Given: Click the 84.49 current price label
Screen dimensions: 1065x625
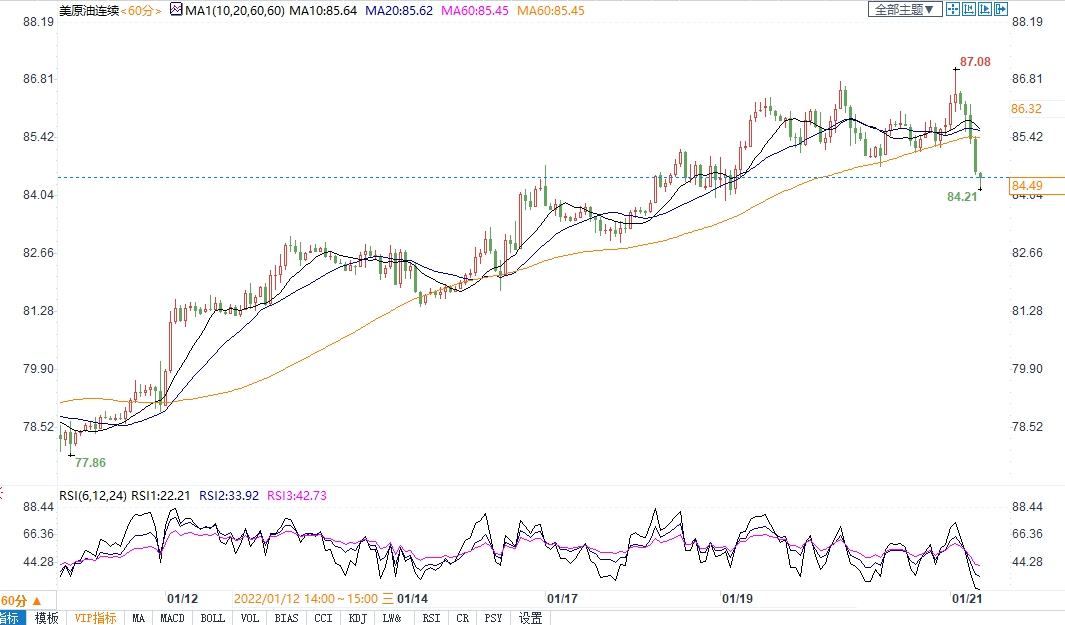Looking at the screenshot, I should (1027, 186).
